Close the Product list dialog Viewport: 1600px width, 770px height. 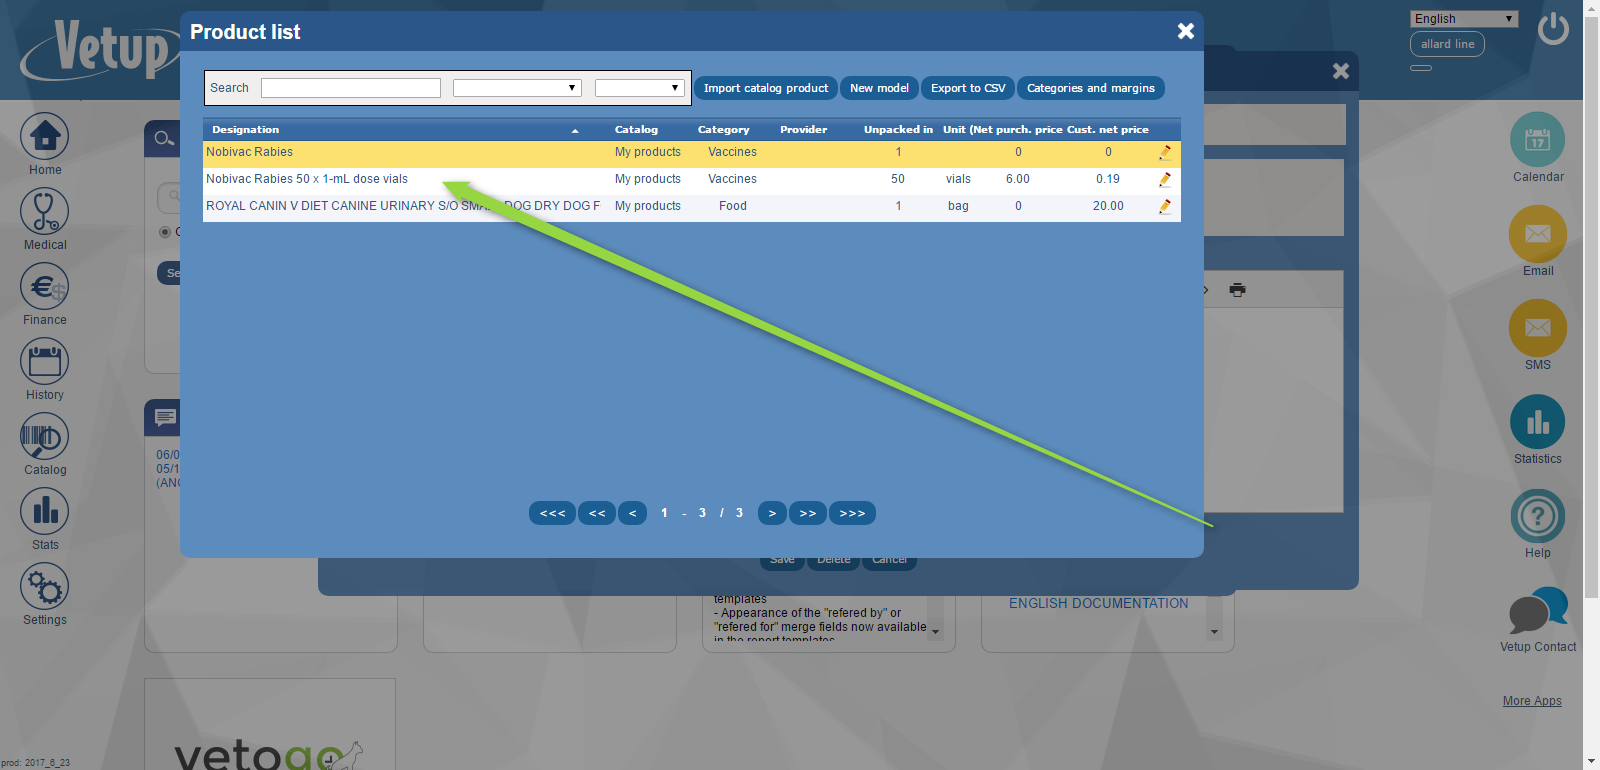tap(1186, 31)
